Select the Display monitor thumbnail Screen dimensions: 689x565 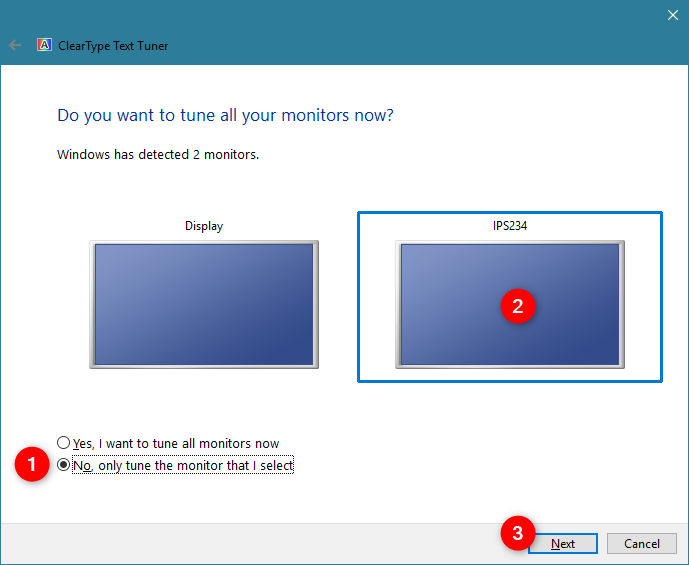(204, 304)
